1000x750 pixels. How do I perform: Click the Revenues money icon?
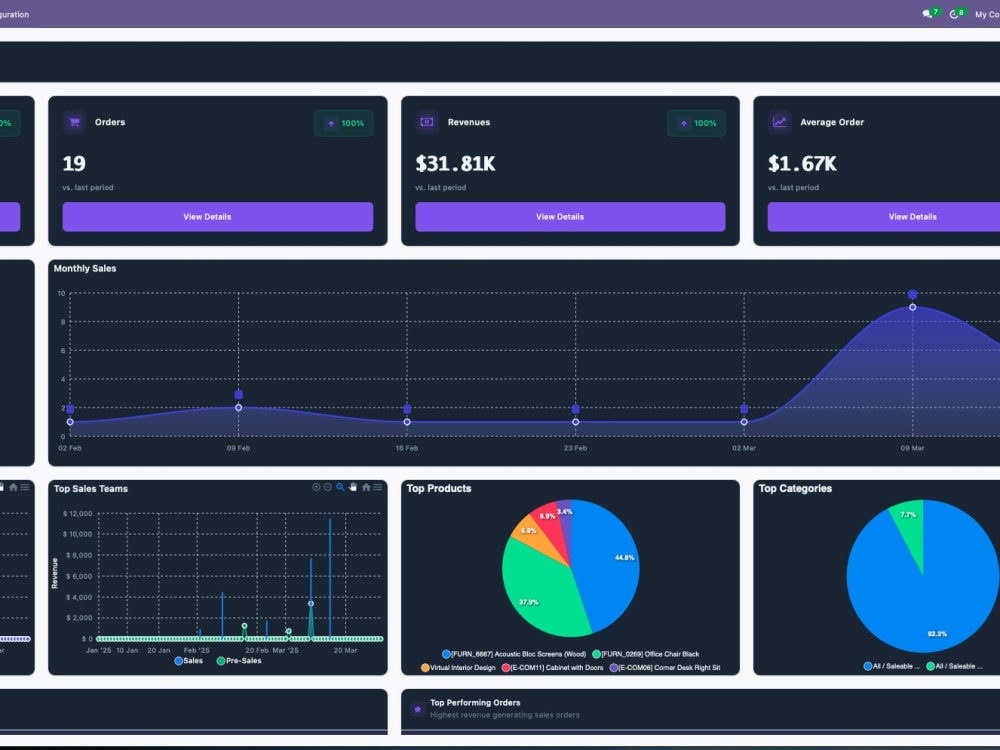click(427, 122)
